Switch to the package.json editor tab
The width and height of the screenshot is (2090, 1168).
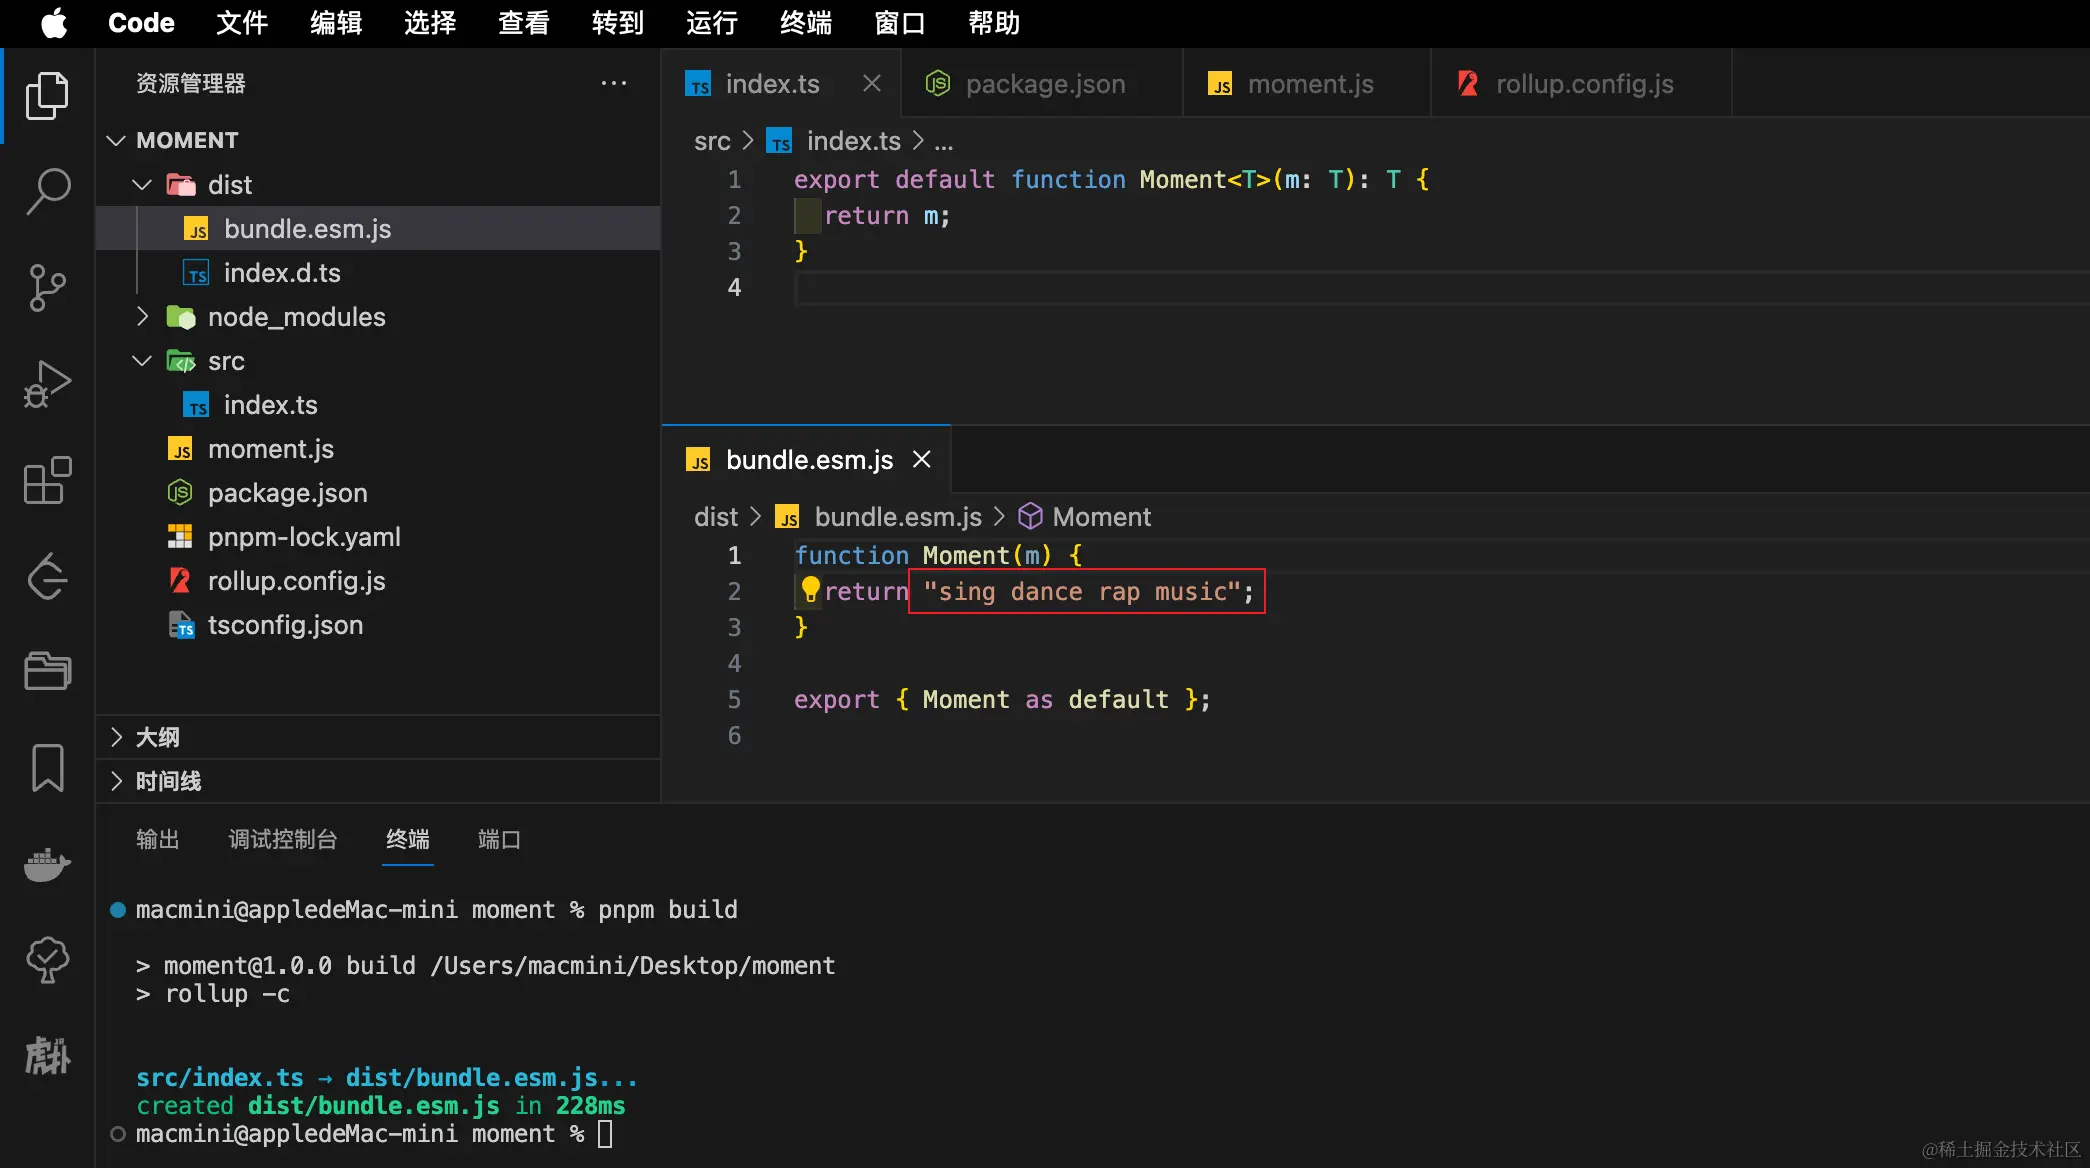point(1044,84)
